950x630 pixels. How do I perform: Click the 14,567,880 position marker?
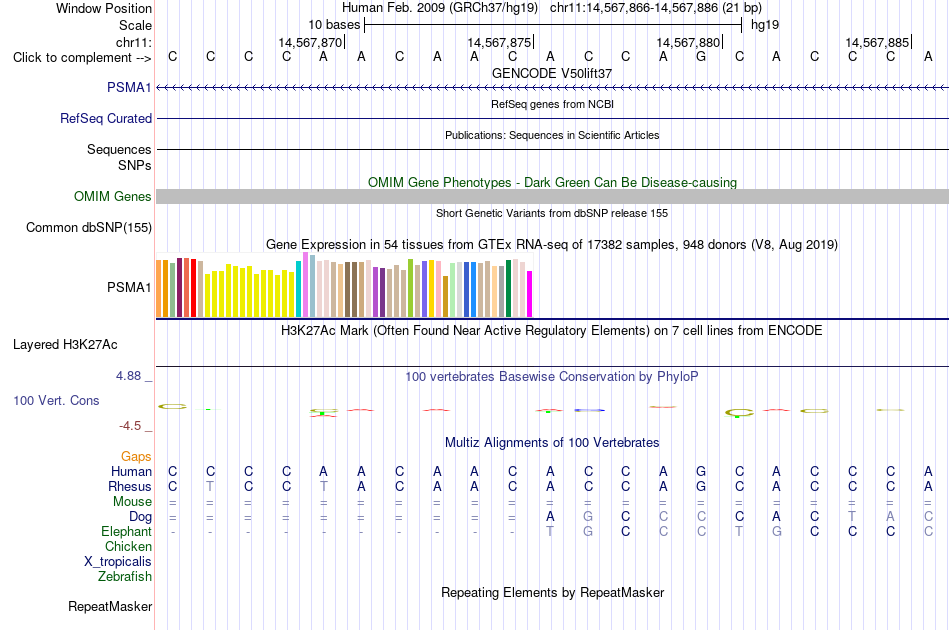[688, 42]
